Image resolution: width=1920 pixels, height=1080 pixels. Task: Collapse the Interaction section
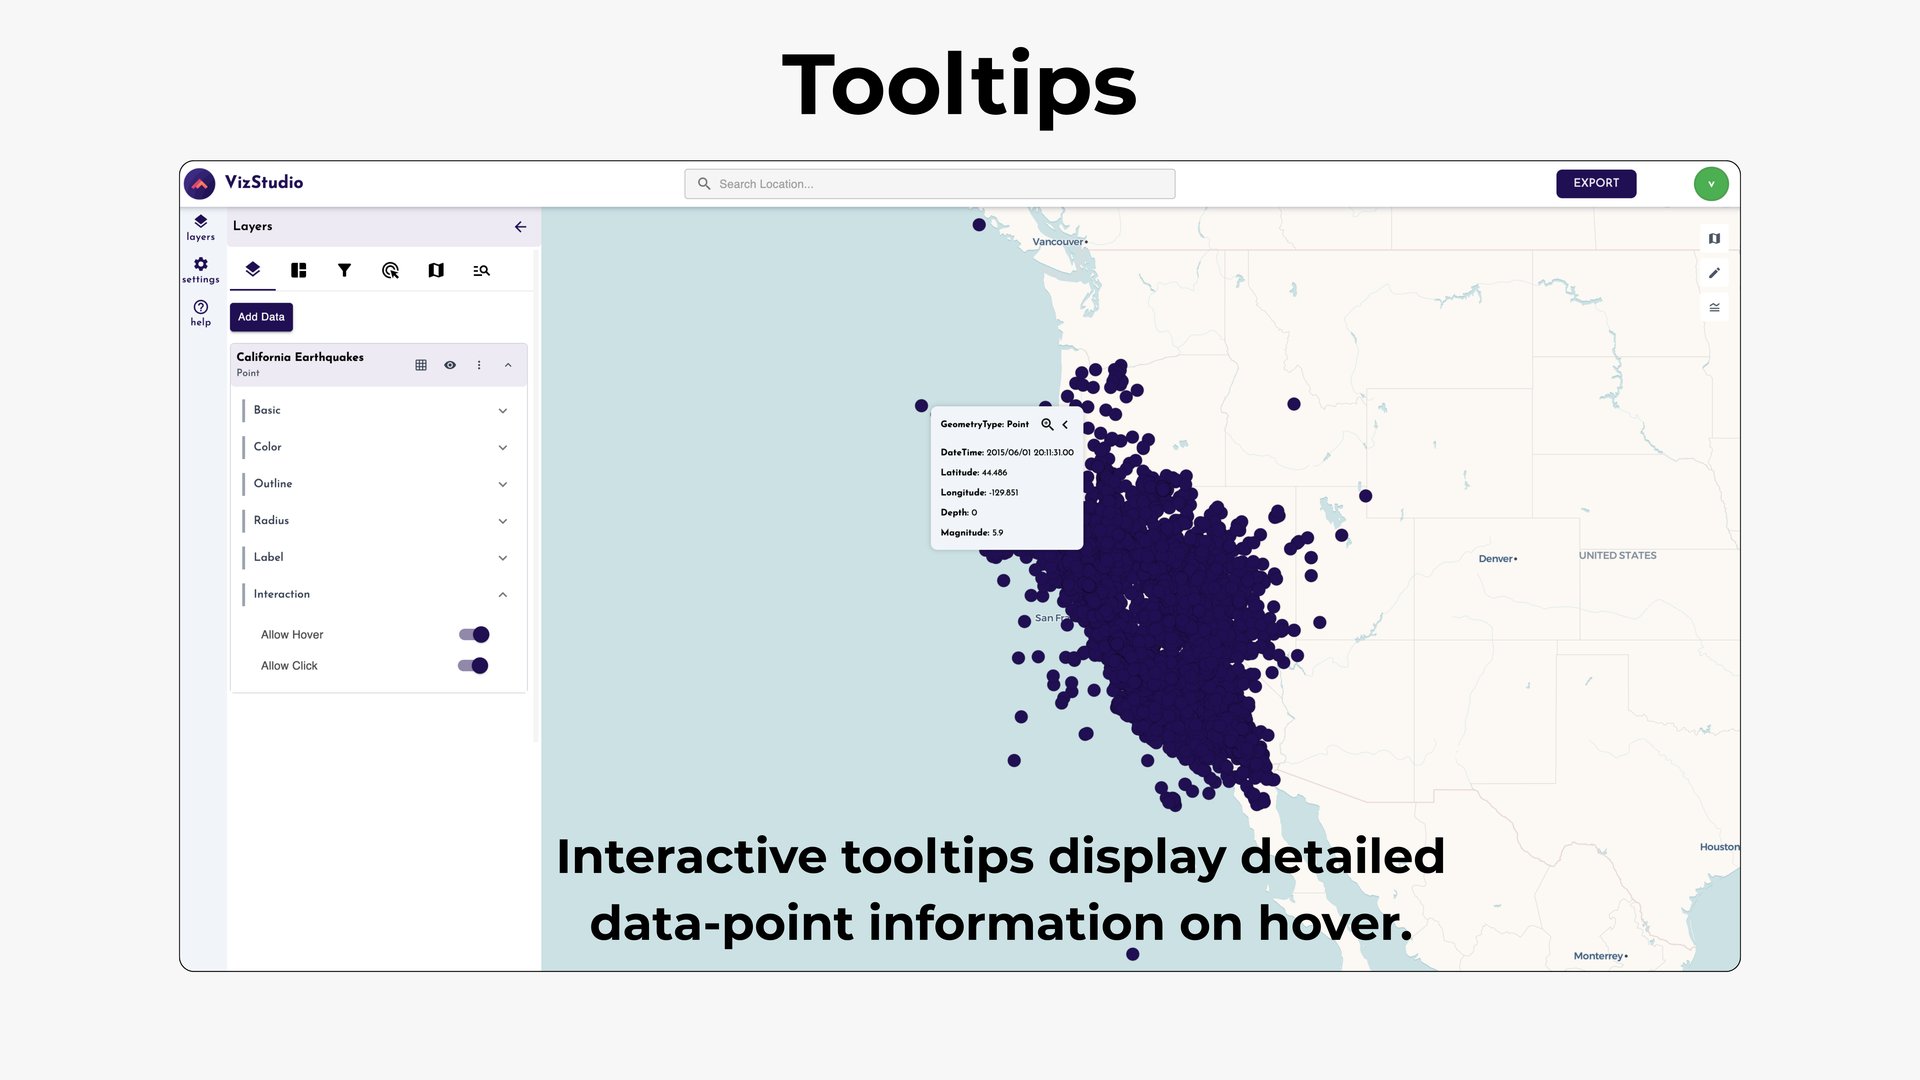click(x=503, y=594)
